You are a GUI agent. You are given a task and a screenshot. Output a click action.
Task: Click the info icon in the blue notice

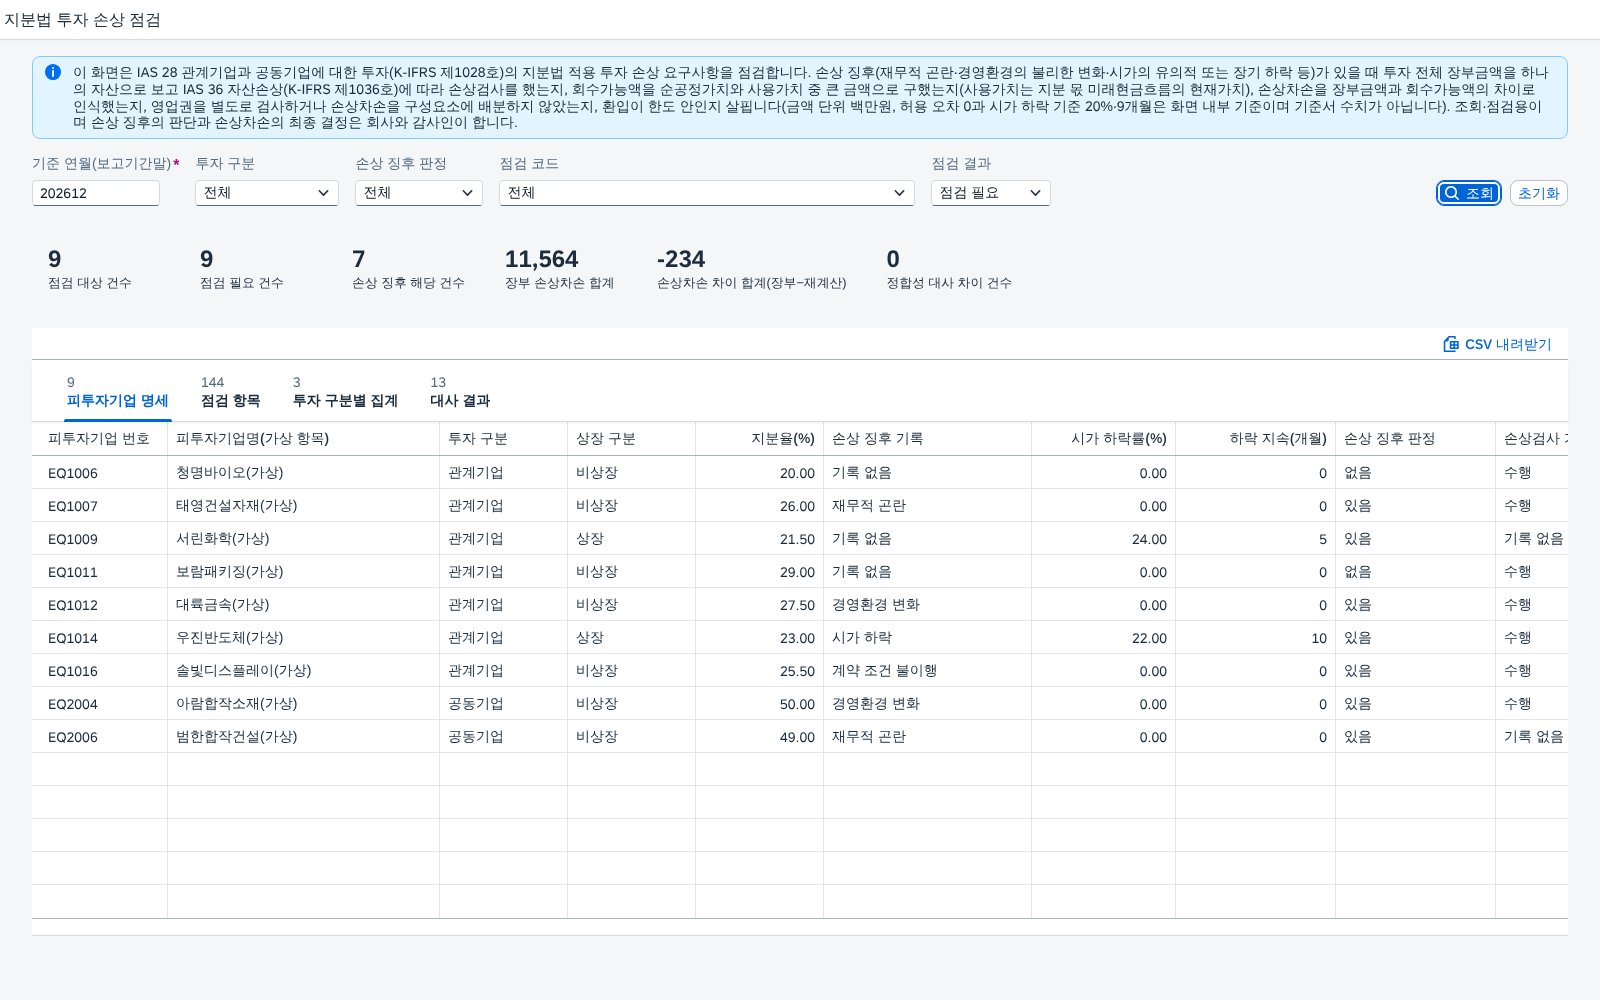coord(53,72)
